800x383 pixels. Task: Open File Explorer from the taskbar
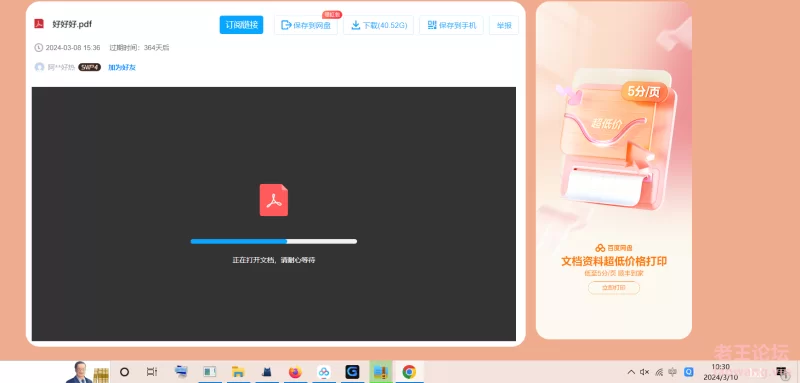pos(238,372)
